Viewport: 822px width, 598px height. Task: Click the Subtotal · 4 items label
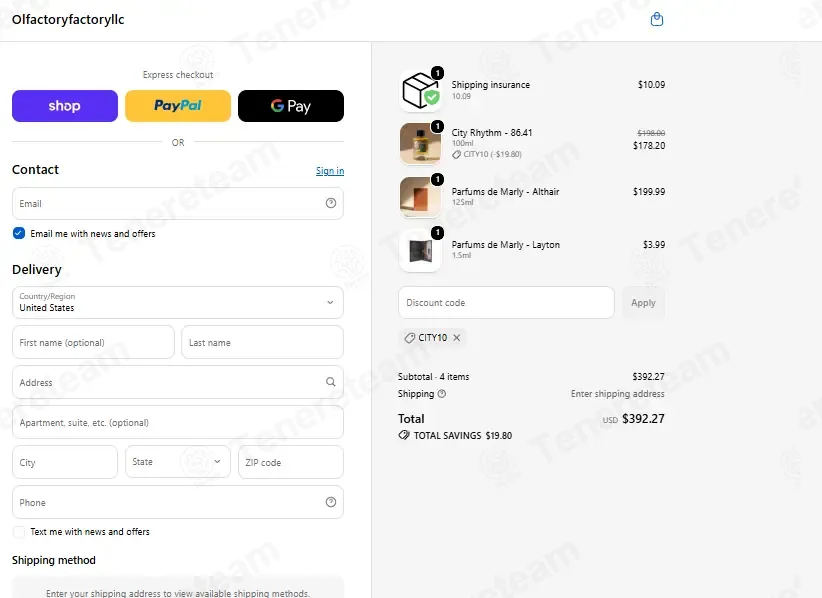[x=434, y=376]
